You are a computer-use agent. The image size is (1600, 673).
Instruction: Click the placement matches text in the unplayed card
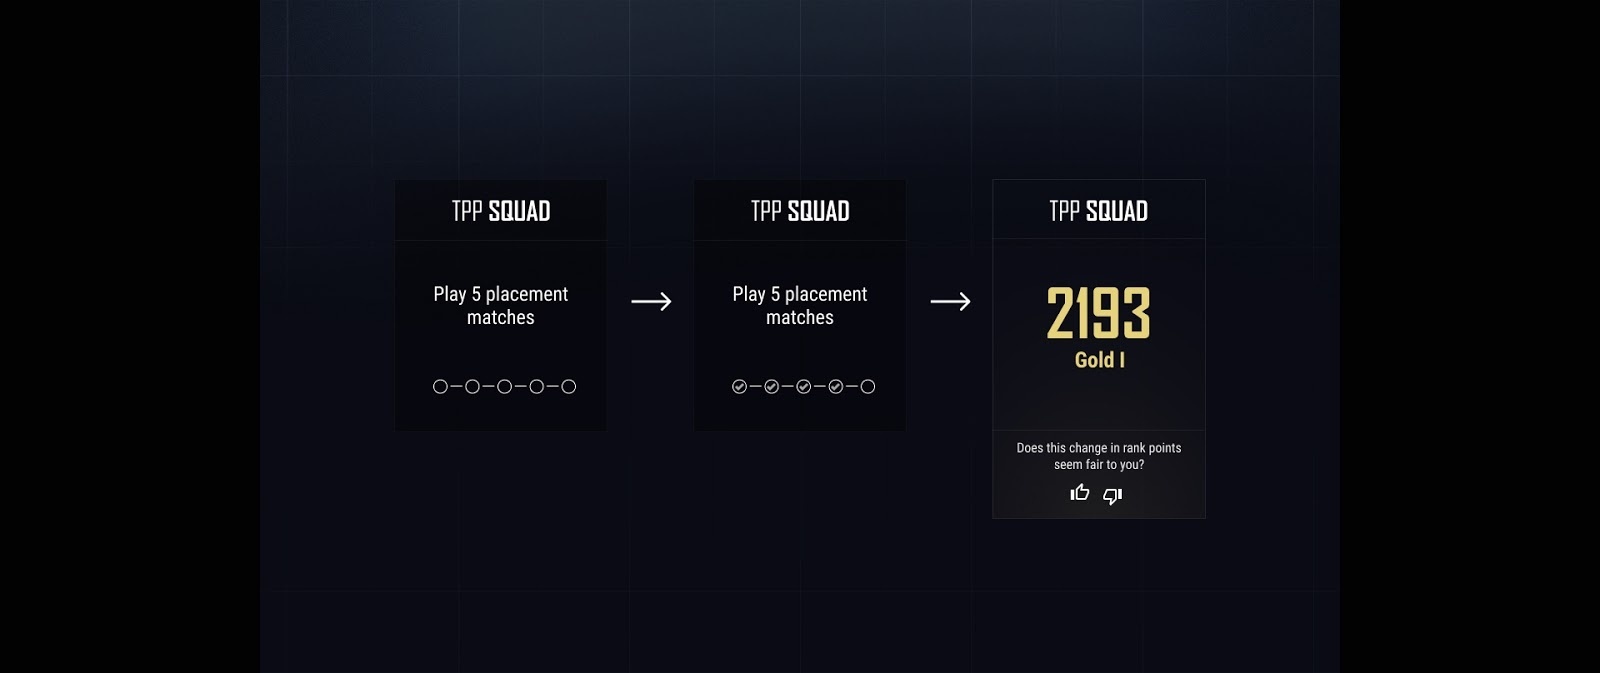[x=501, y=306]
